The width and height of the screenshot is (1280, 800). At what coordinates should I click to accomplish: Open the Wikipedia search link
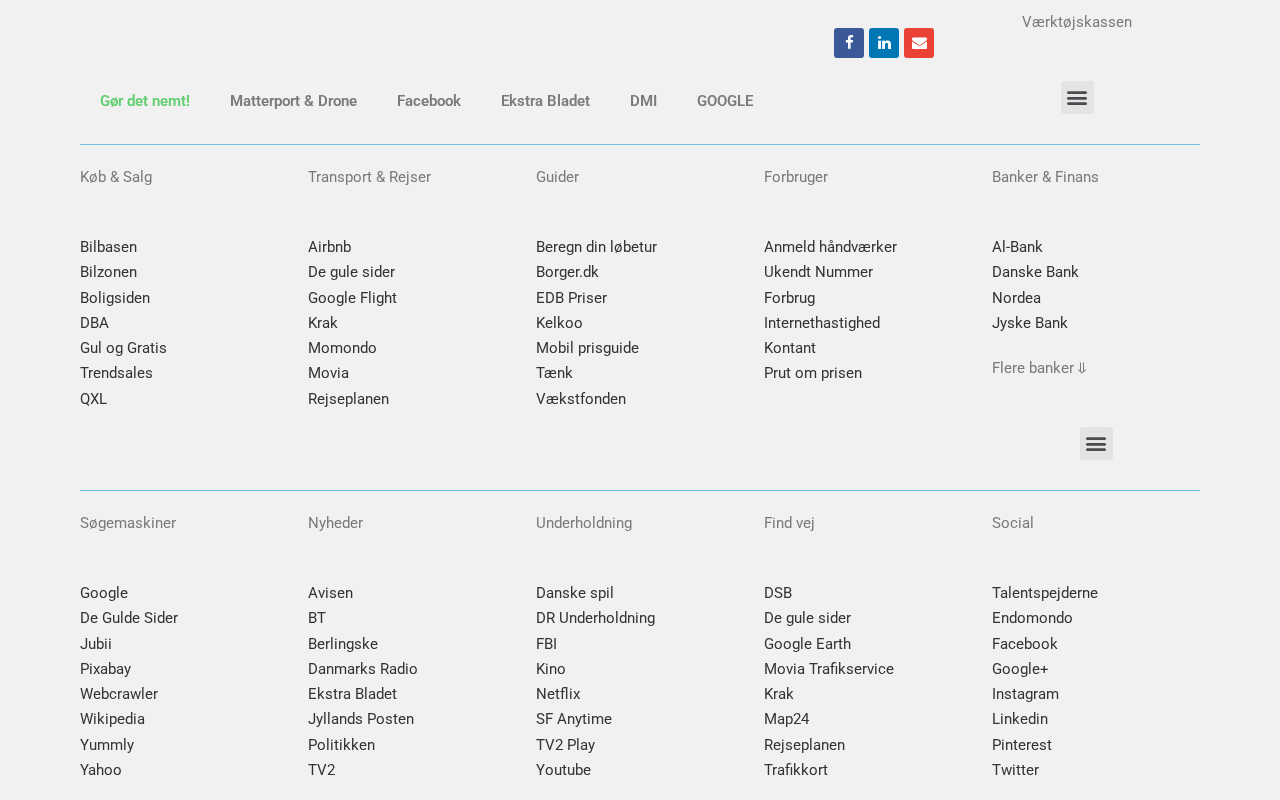tap(112, 719)
